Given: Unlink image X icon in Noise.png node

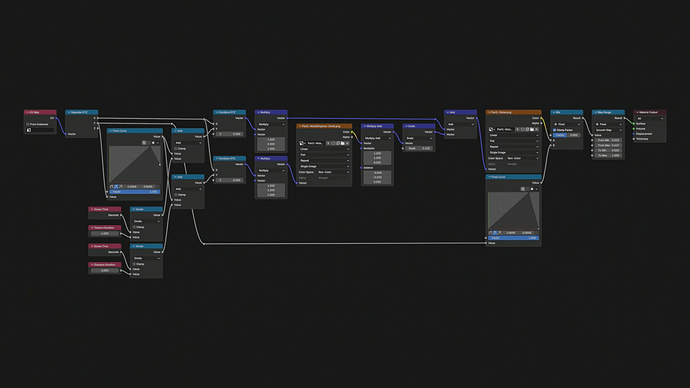Looking at the screenshot, I should point(537,129).
